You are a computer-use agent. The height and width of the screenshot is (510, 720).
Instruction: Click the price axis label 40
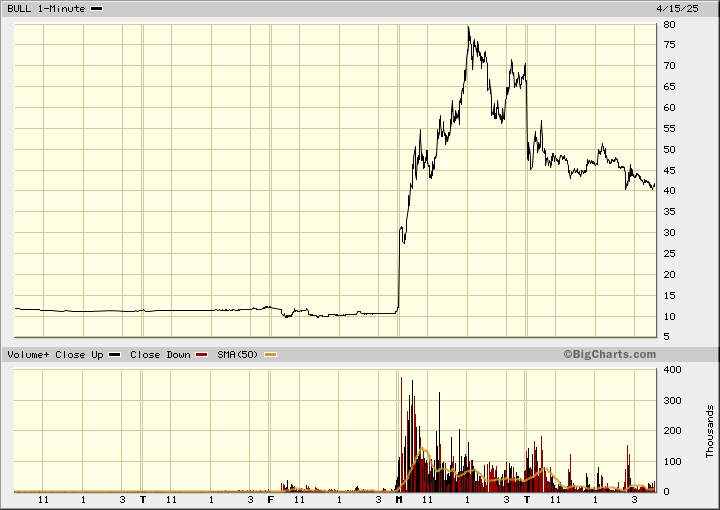click(669, 191)
